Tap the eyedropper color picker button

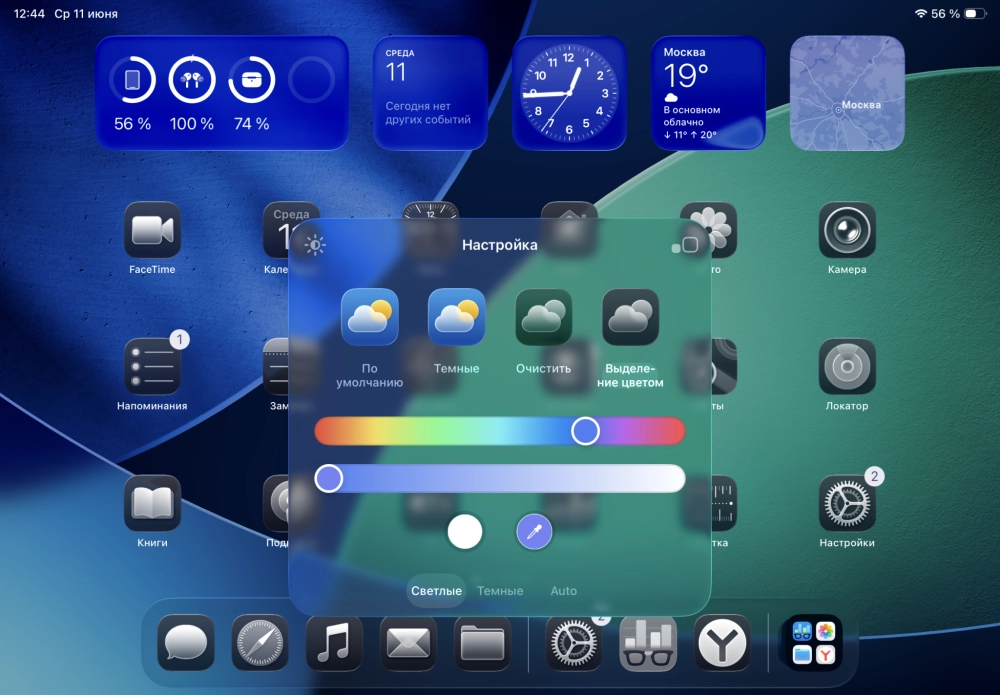(x=534, y=532)
